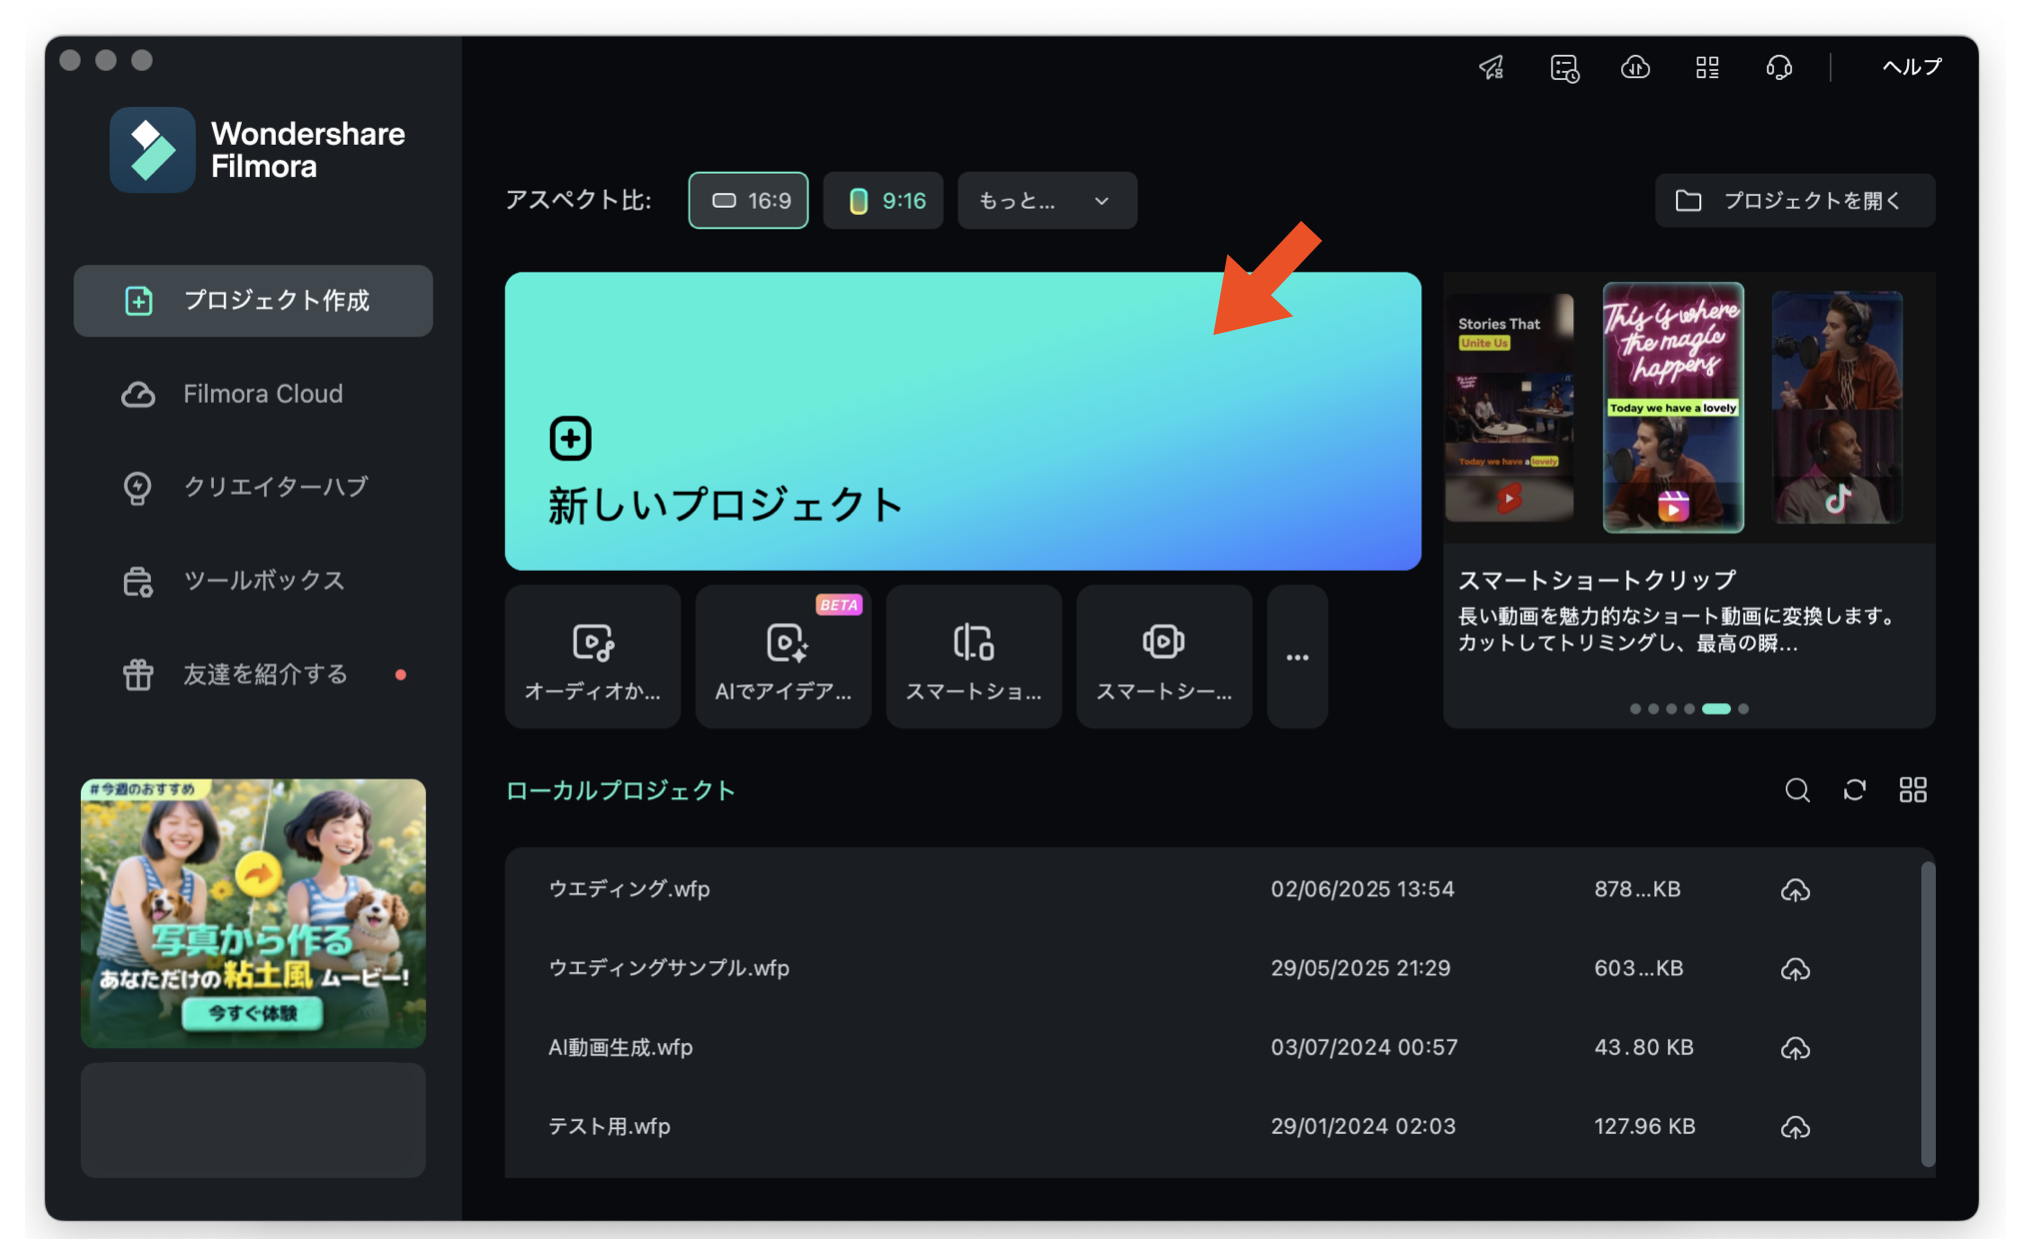Create a 新しいプロジェクト
Screen dimensions: 2028x1254
pos(962,421)
